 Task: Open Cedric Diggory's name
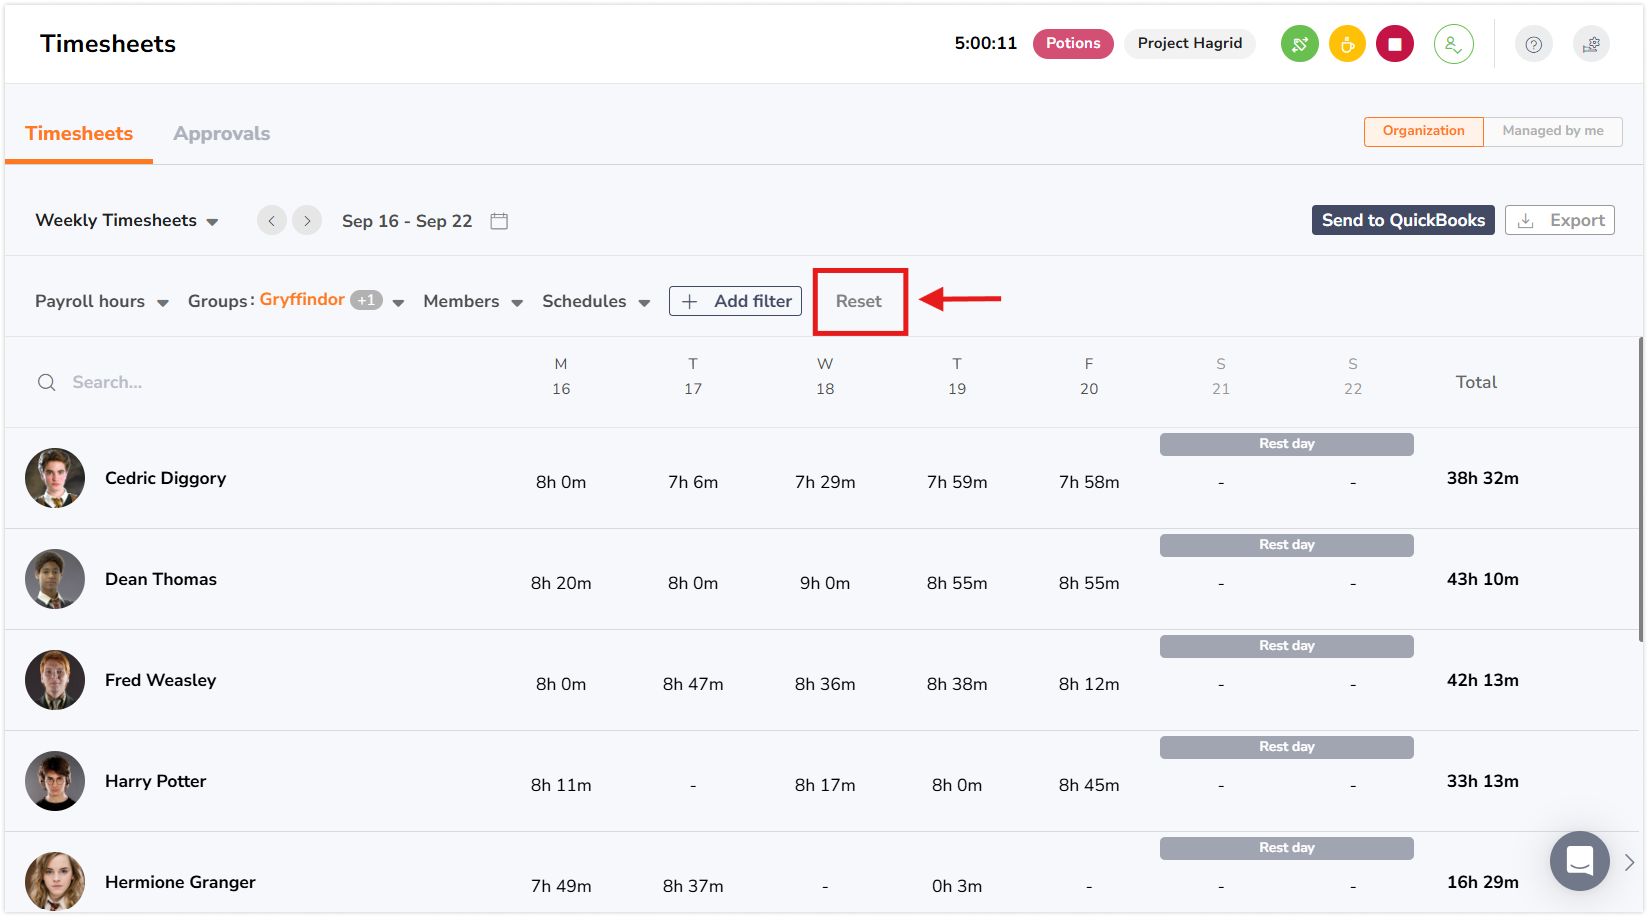[166, 478]
